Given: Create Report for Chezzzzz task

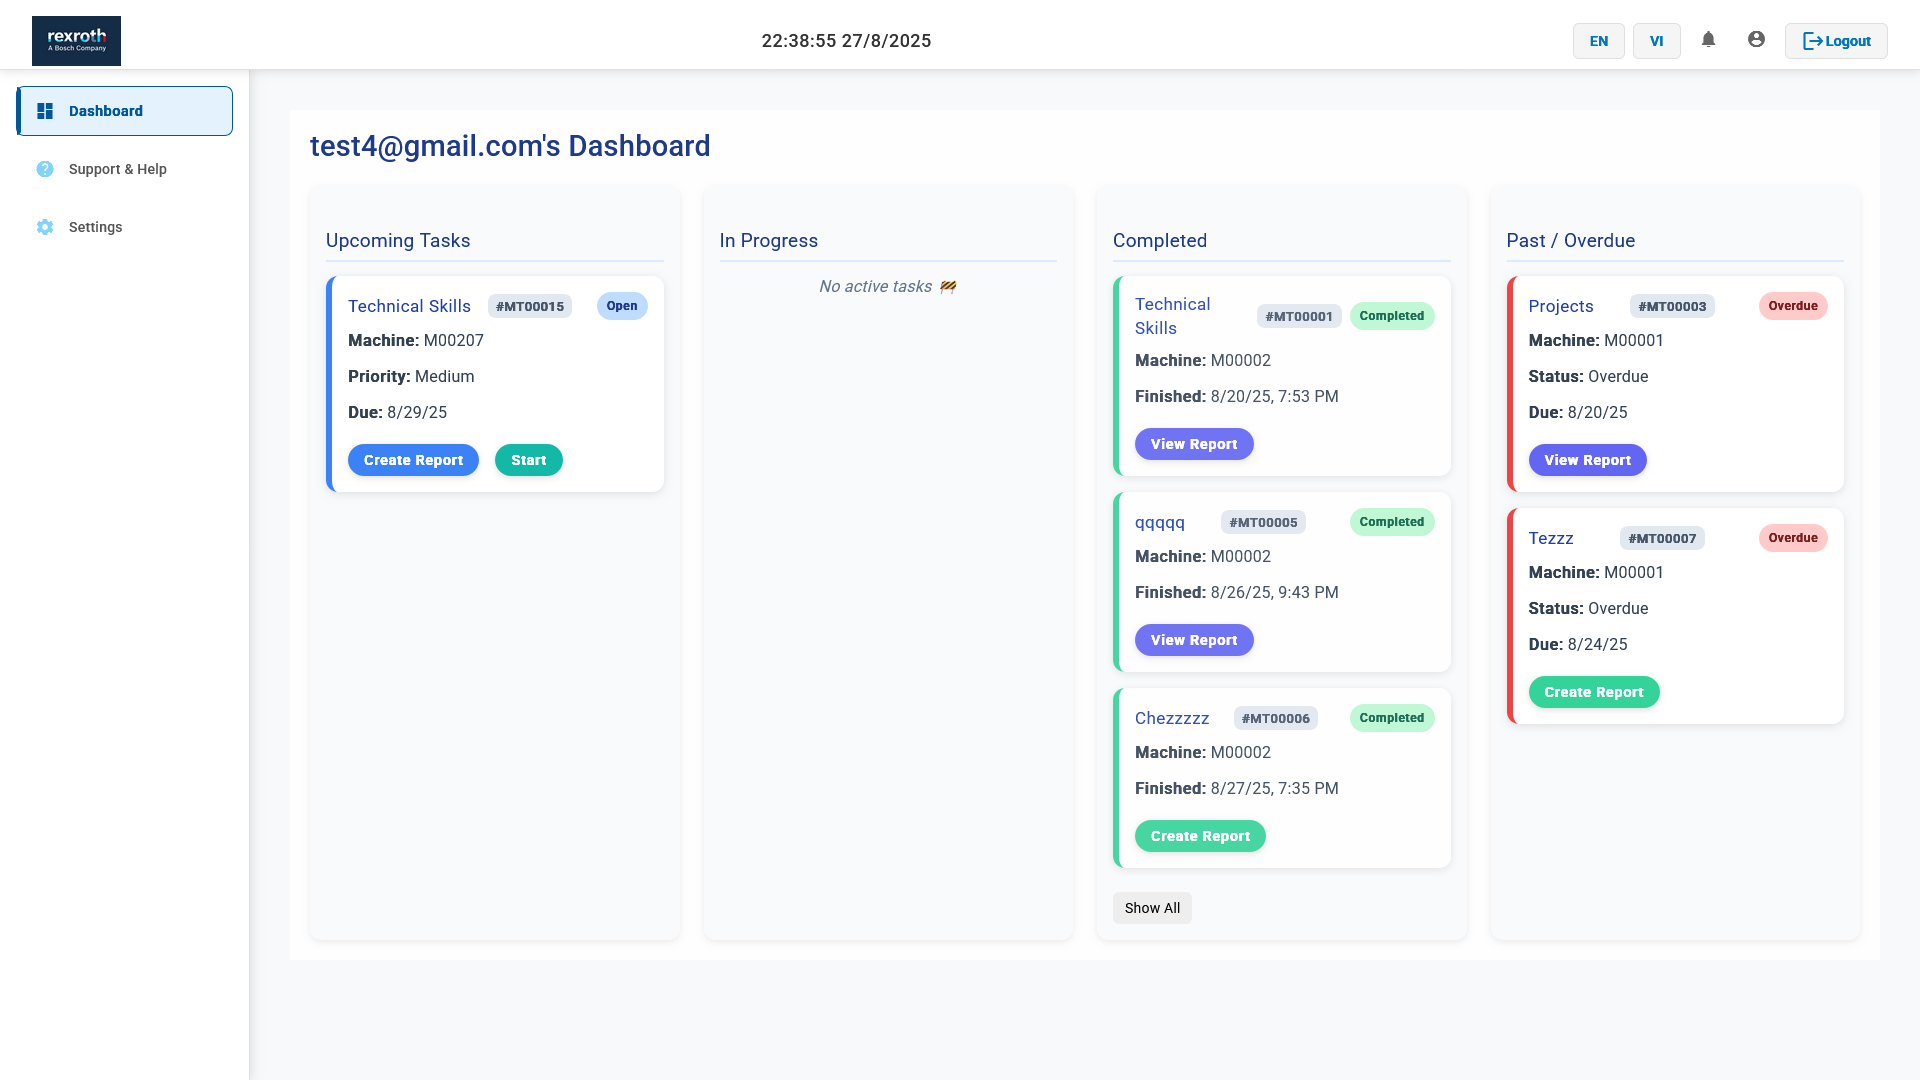Looking at the screenshot, I should (1199, 836).
